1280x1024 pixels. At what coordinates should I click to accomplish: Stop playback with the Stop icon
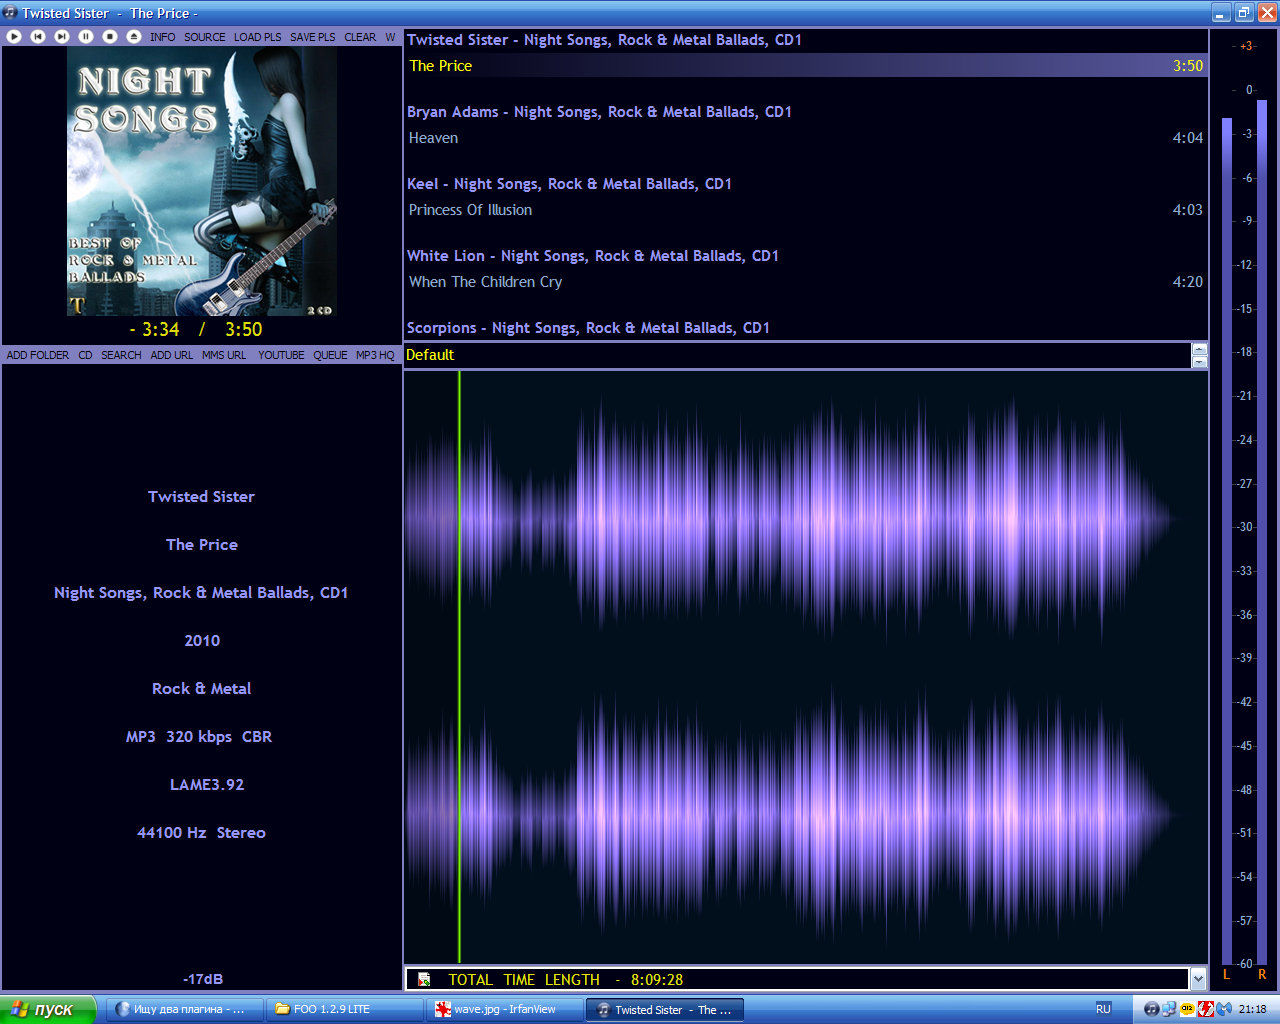110,37
